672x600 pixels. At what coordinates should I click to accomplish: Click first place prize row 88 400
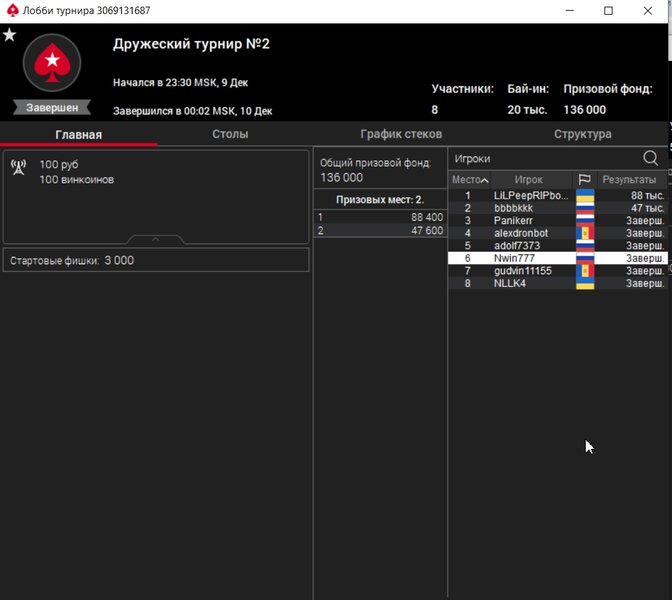[380, 217]
